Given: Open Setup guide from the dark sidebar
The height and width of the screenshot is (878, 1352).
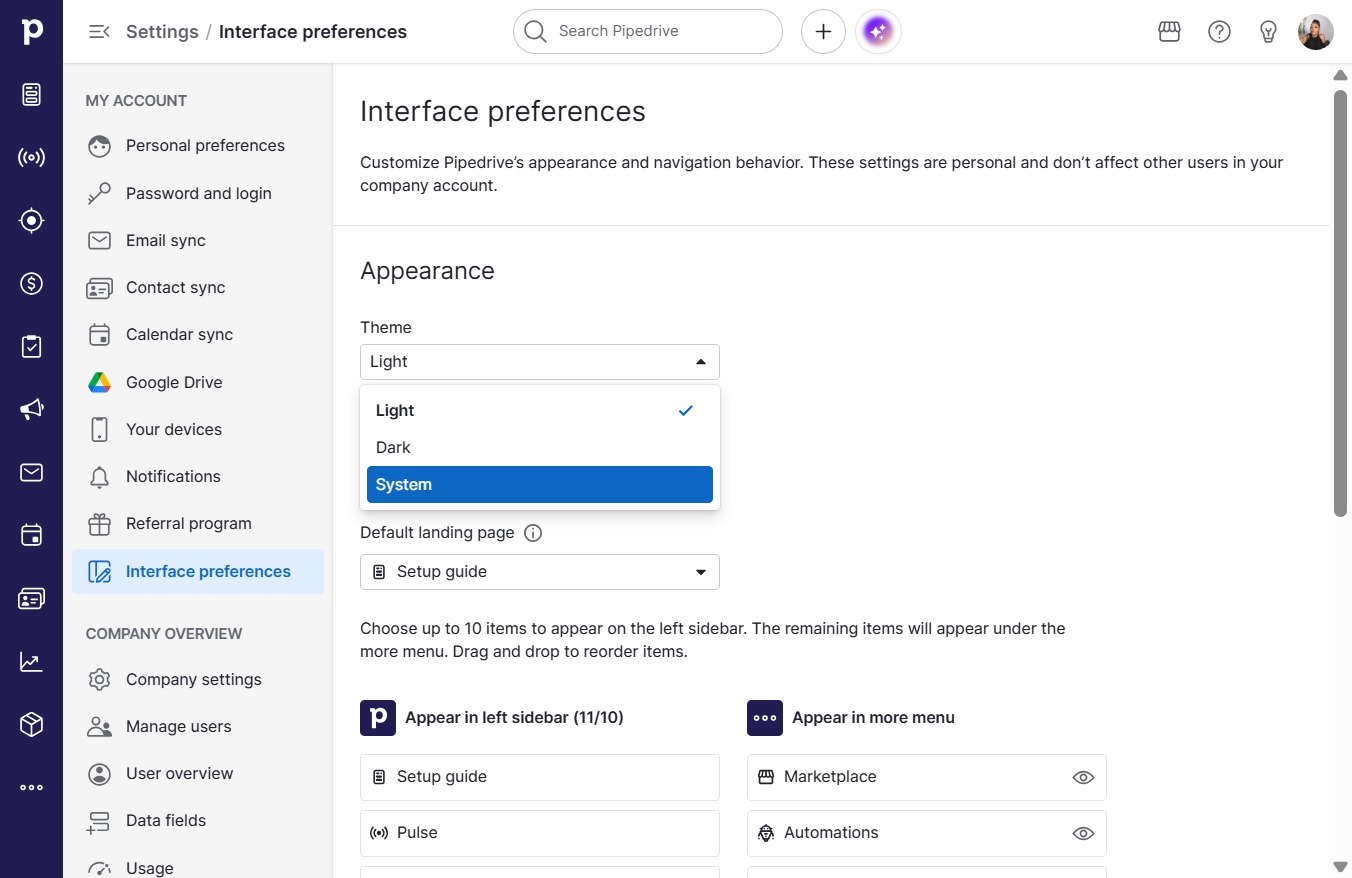Looking at the screenshot, I should coord(32,95).
